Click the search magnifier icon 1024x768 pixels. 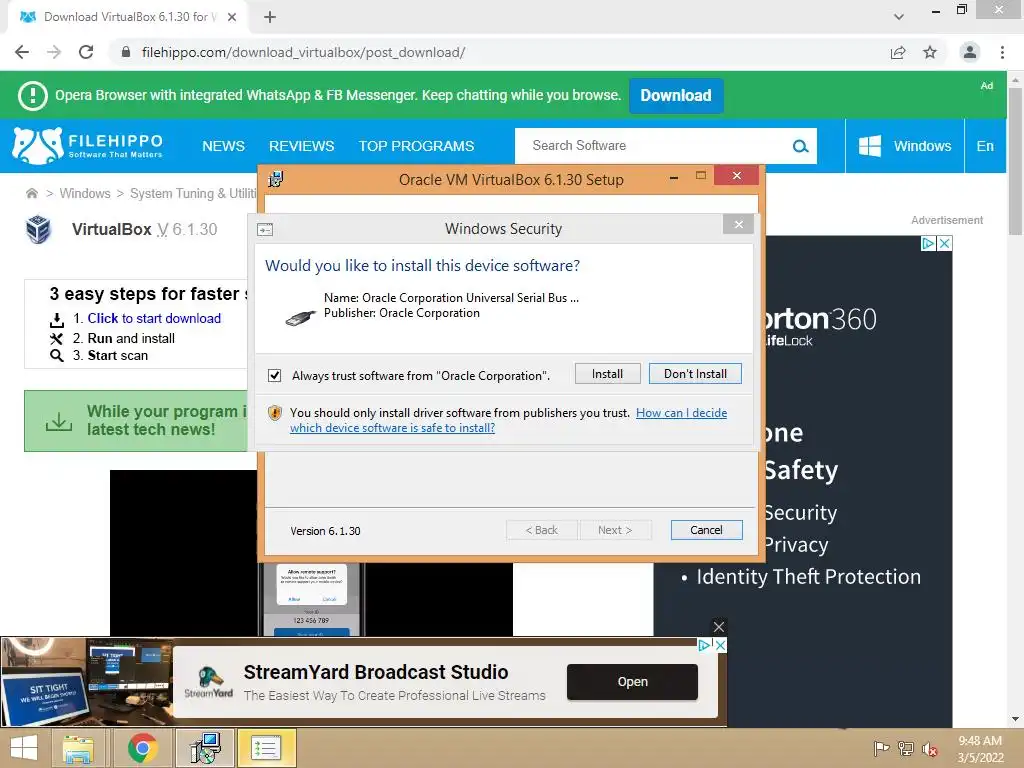(800, 146)
